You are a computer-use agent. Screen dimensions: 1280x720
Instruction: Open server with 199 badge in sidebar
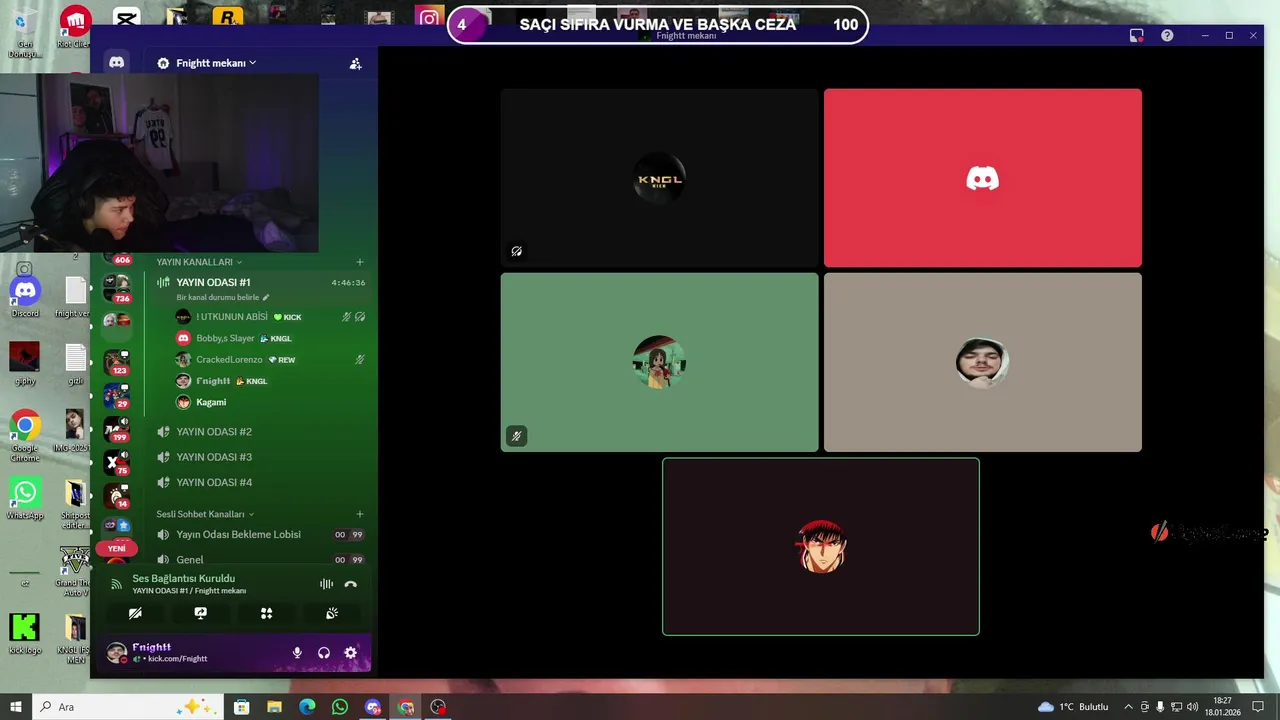point(117,429)
